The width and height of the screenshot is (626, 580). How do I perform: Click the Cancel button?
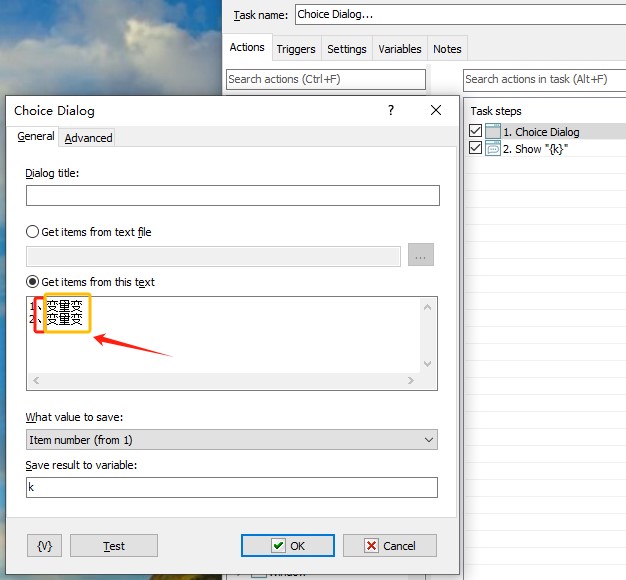point(389,545)
